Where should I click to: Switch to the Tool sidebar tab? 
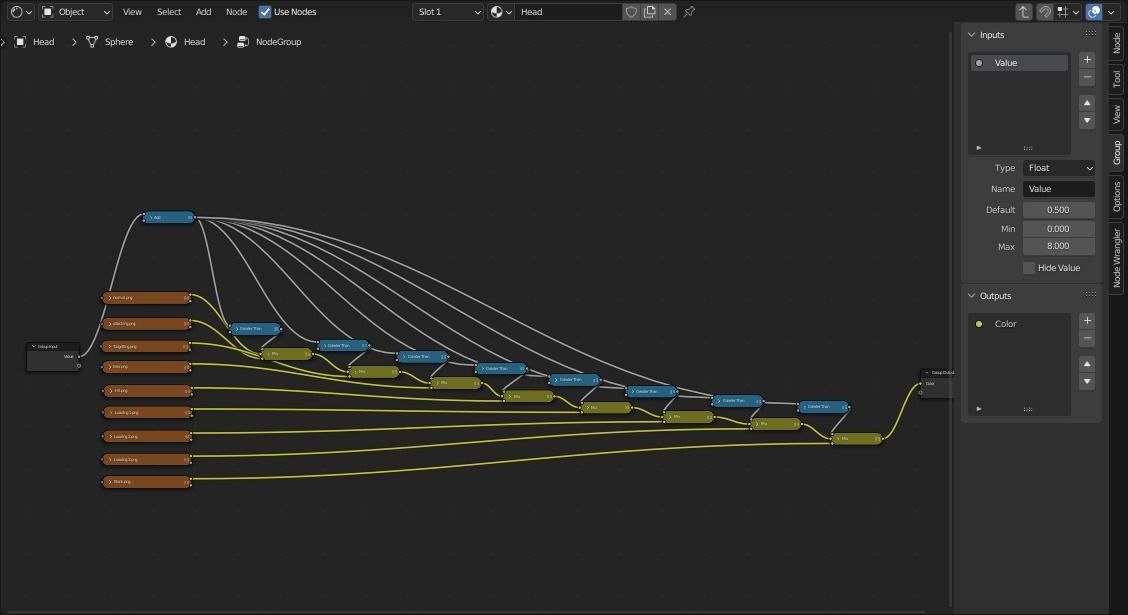point(1116,79)
